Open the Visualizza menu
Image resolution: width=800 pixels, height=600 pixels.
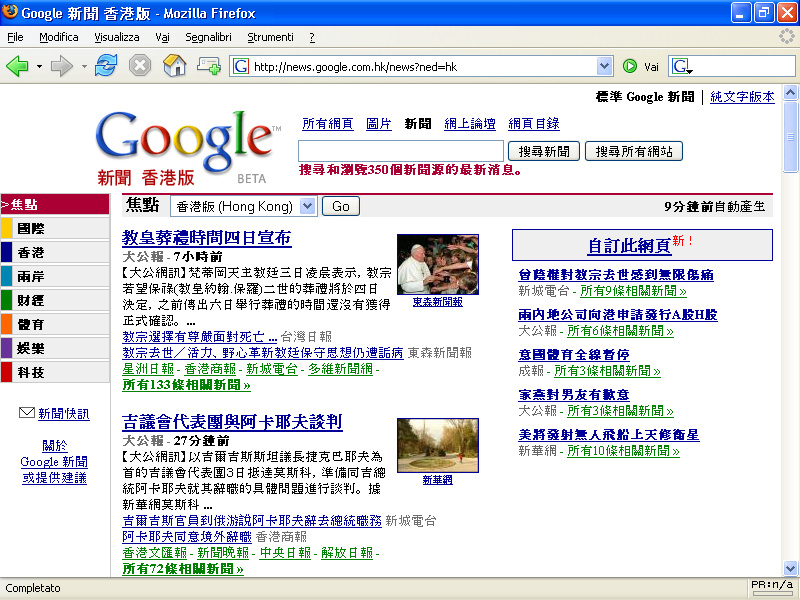(117, 37)
